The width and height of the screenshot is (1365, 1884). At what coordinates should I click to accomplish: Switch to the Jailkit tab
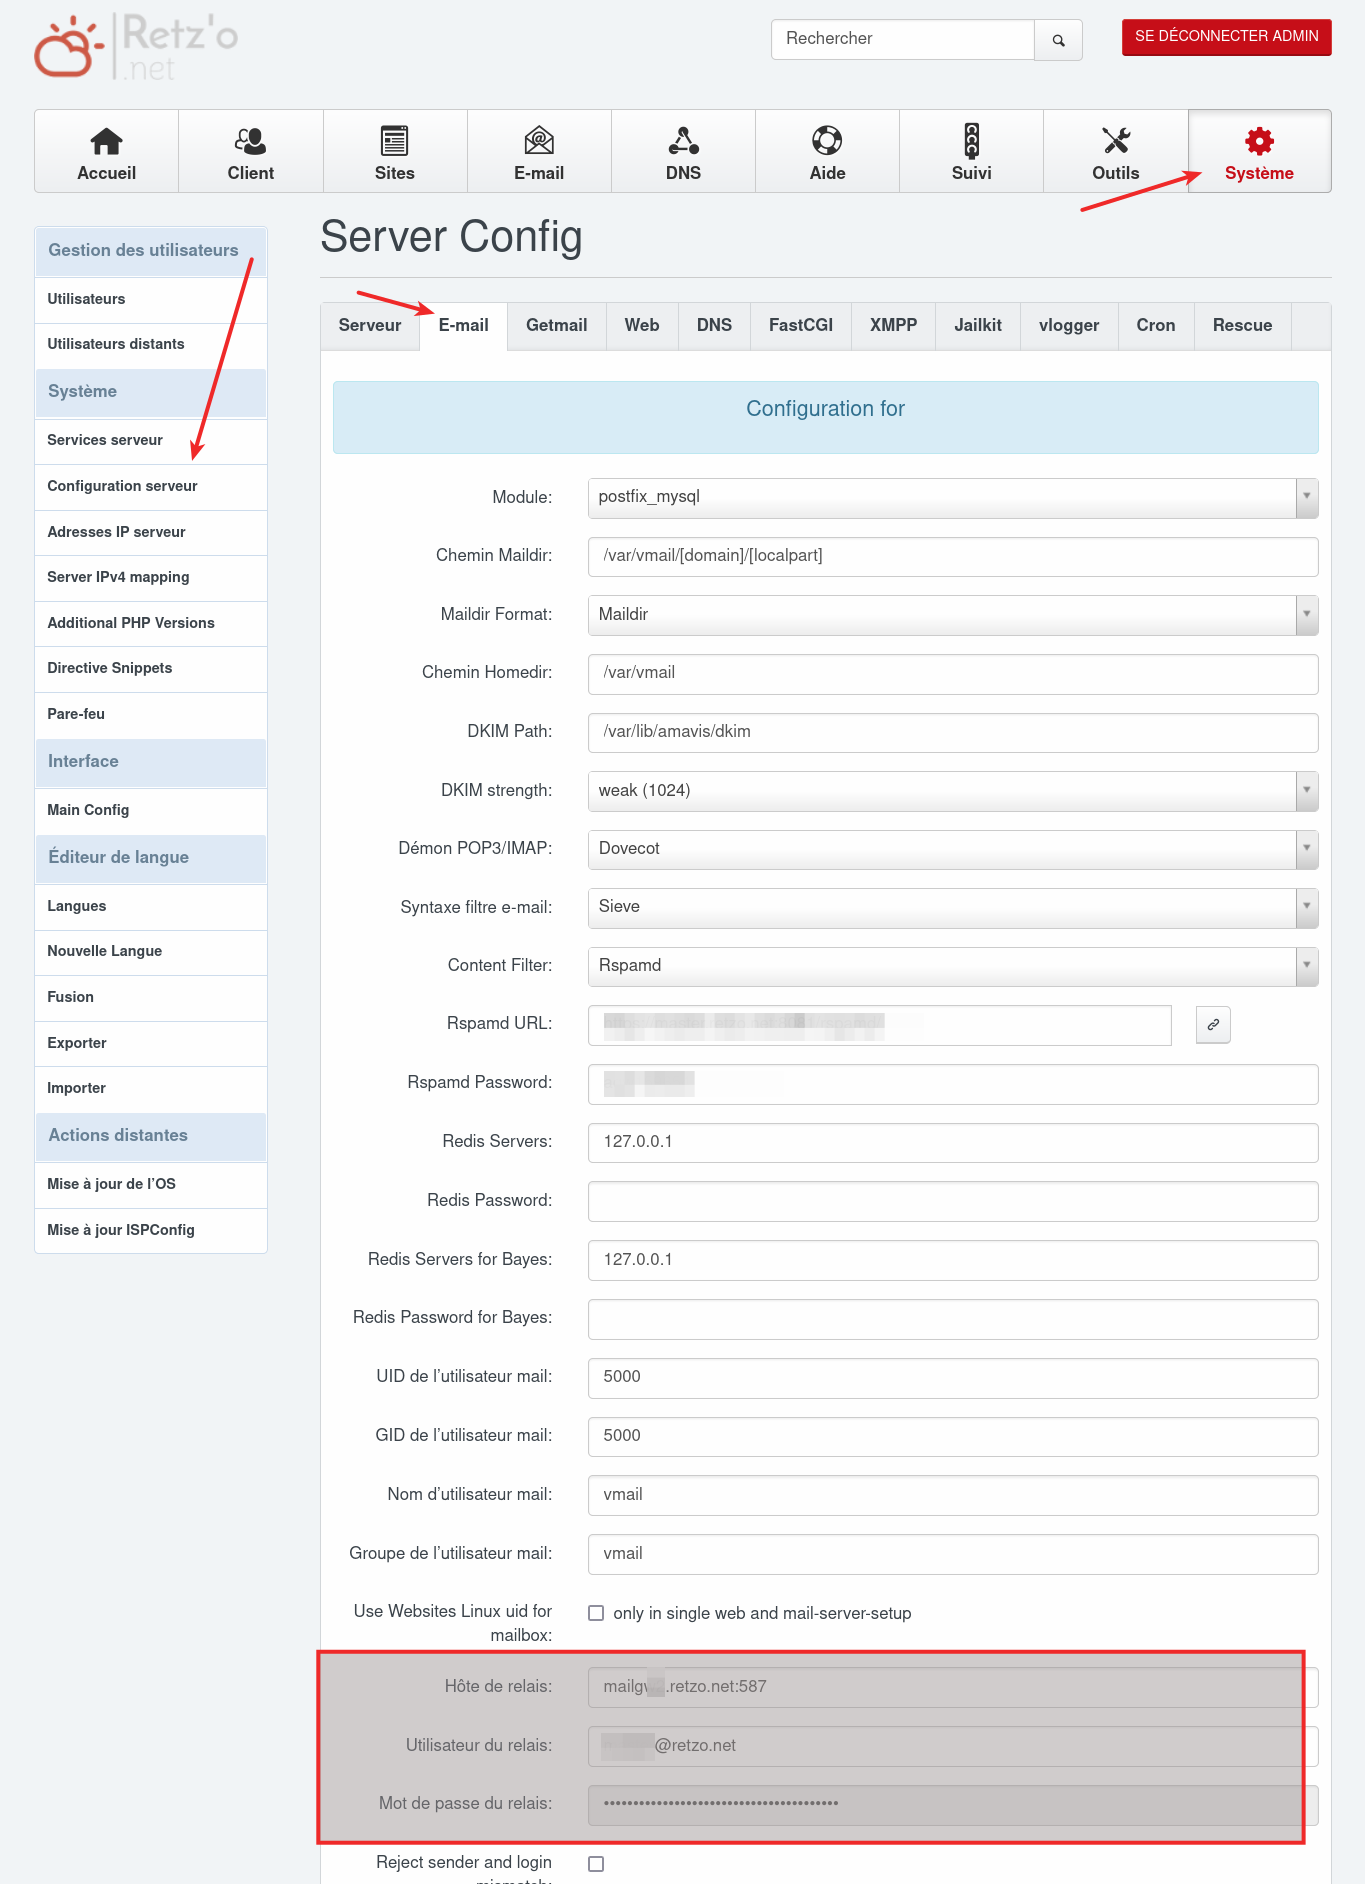pos(978,326)
